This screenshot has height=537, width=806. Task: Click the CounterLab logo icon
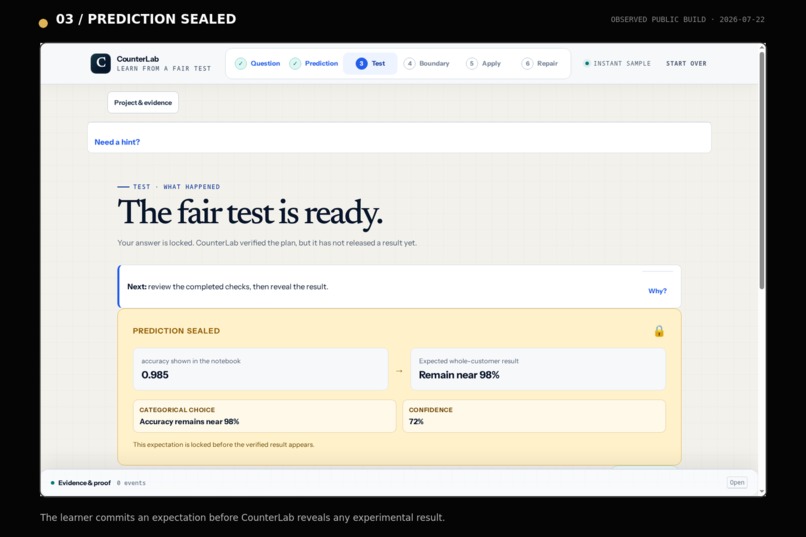coord(101,63)
